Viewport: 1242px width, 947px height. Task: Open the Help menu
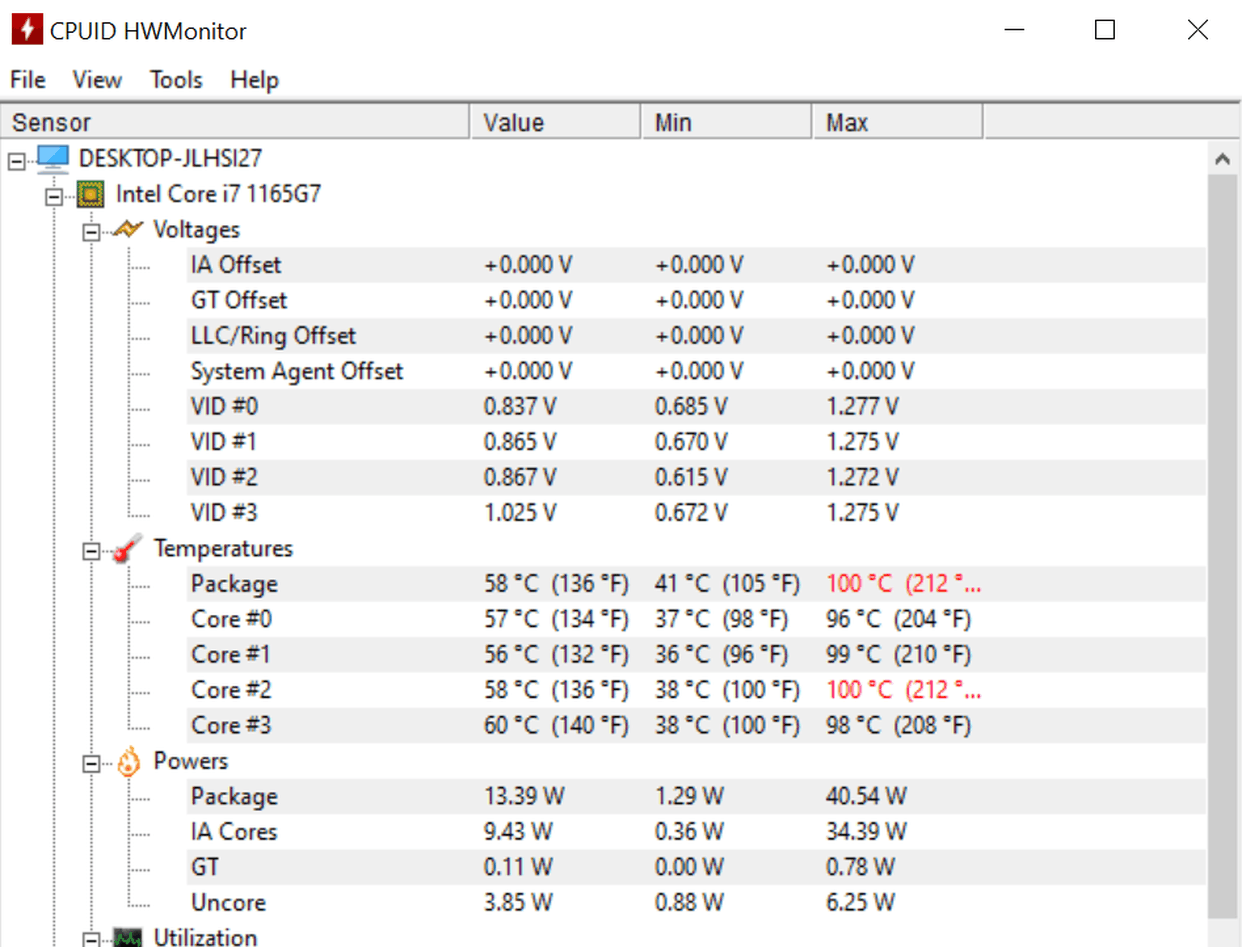[254, 80]
